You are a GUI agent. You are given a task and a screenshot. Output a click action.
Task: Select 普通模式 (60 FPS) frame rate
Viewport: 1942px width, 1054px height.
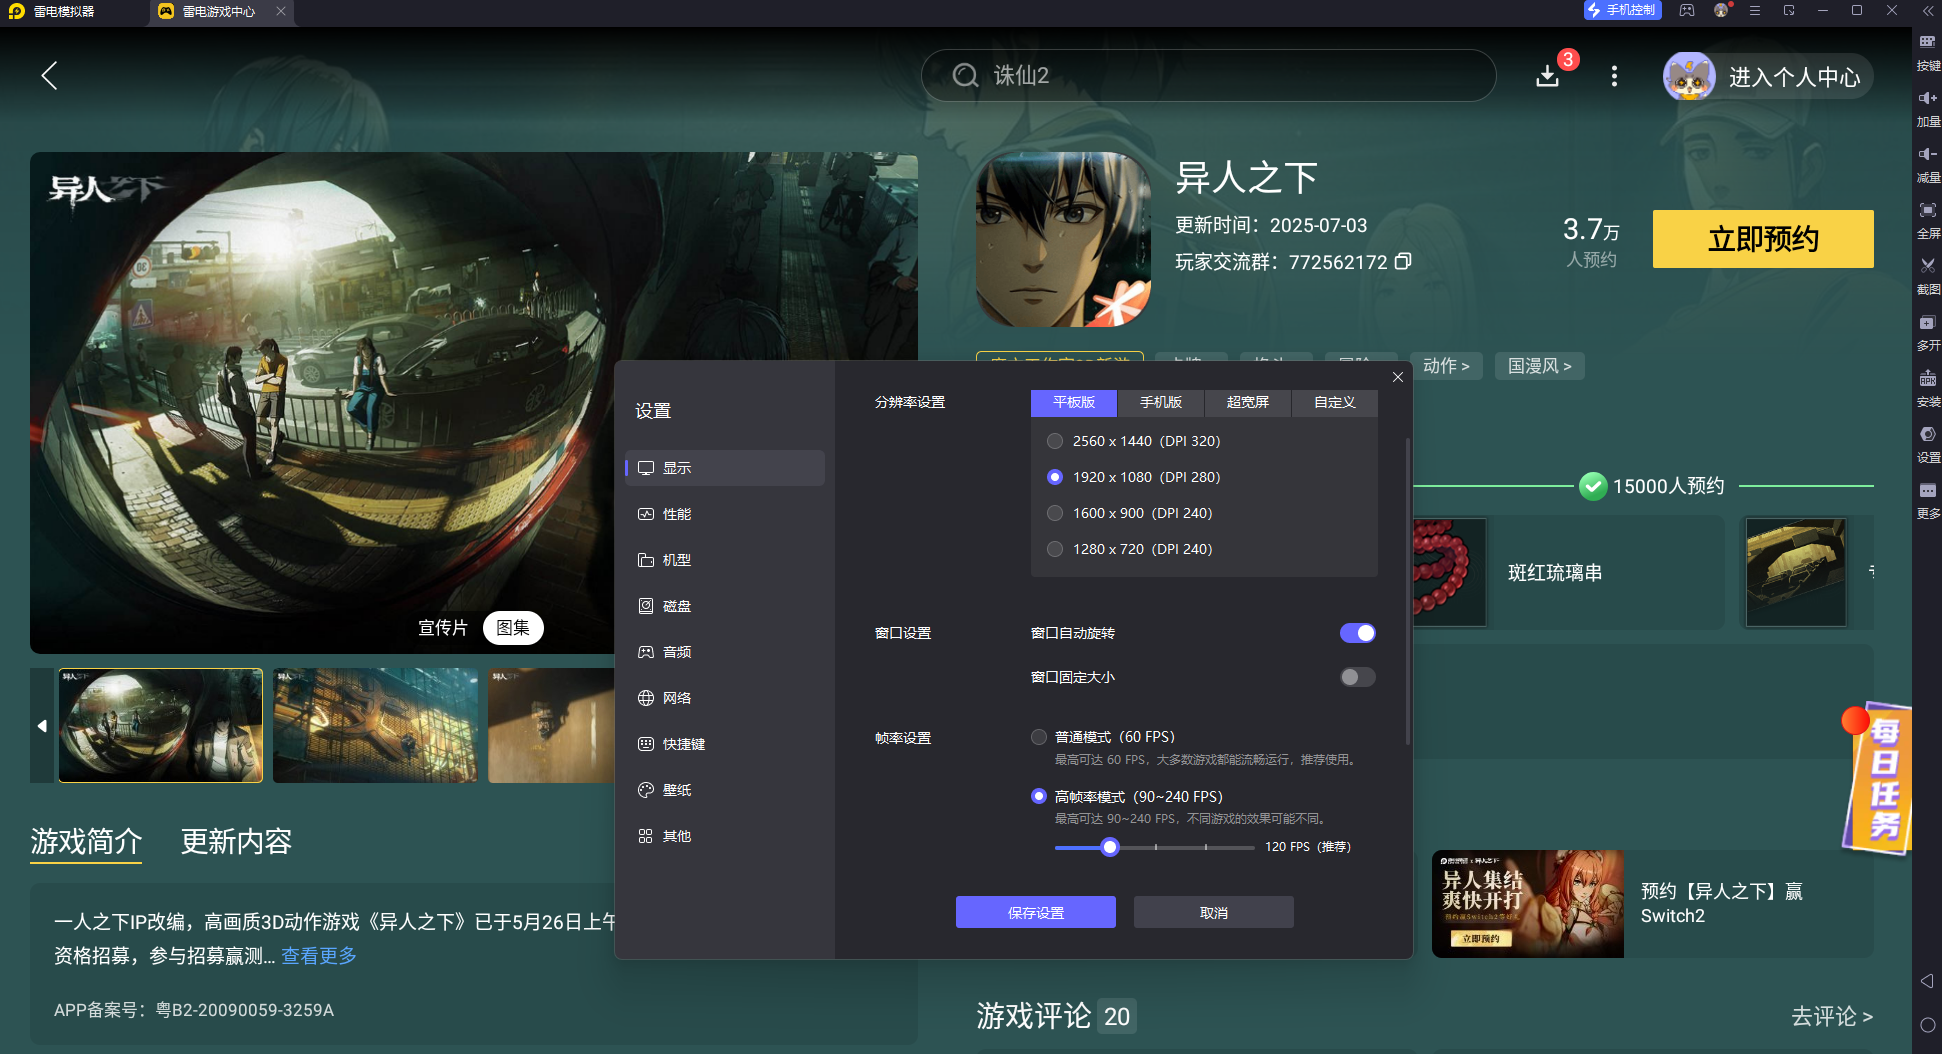[1039, 737]
